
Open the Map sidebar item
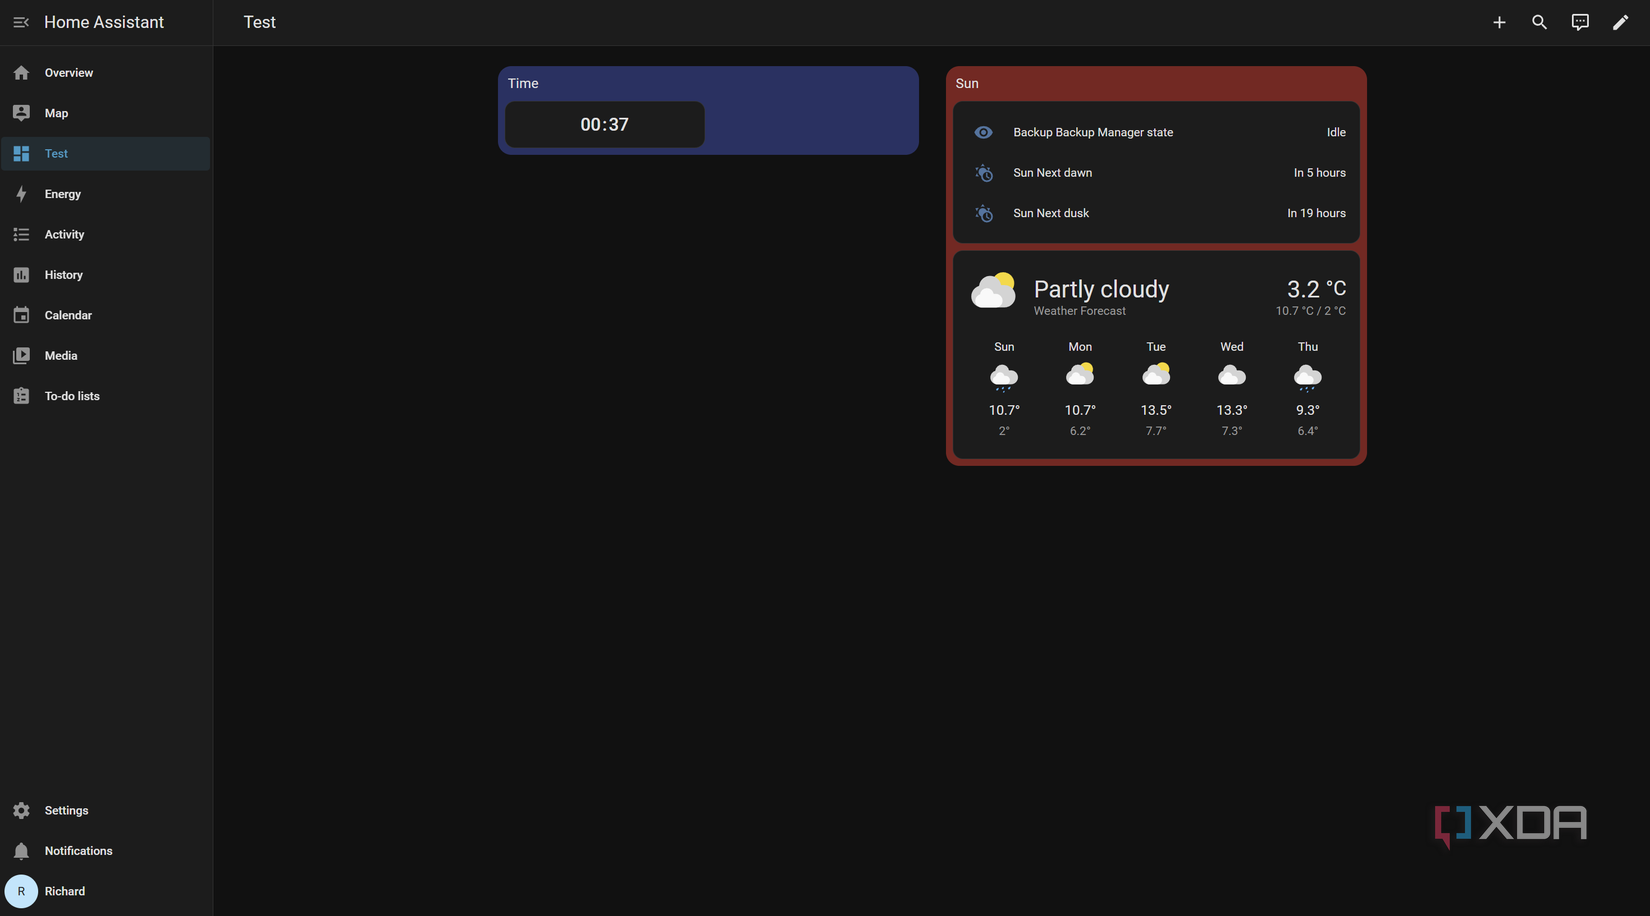(x=106, y=113)
